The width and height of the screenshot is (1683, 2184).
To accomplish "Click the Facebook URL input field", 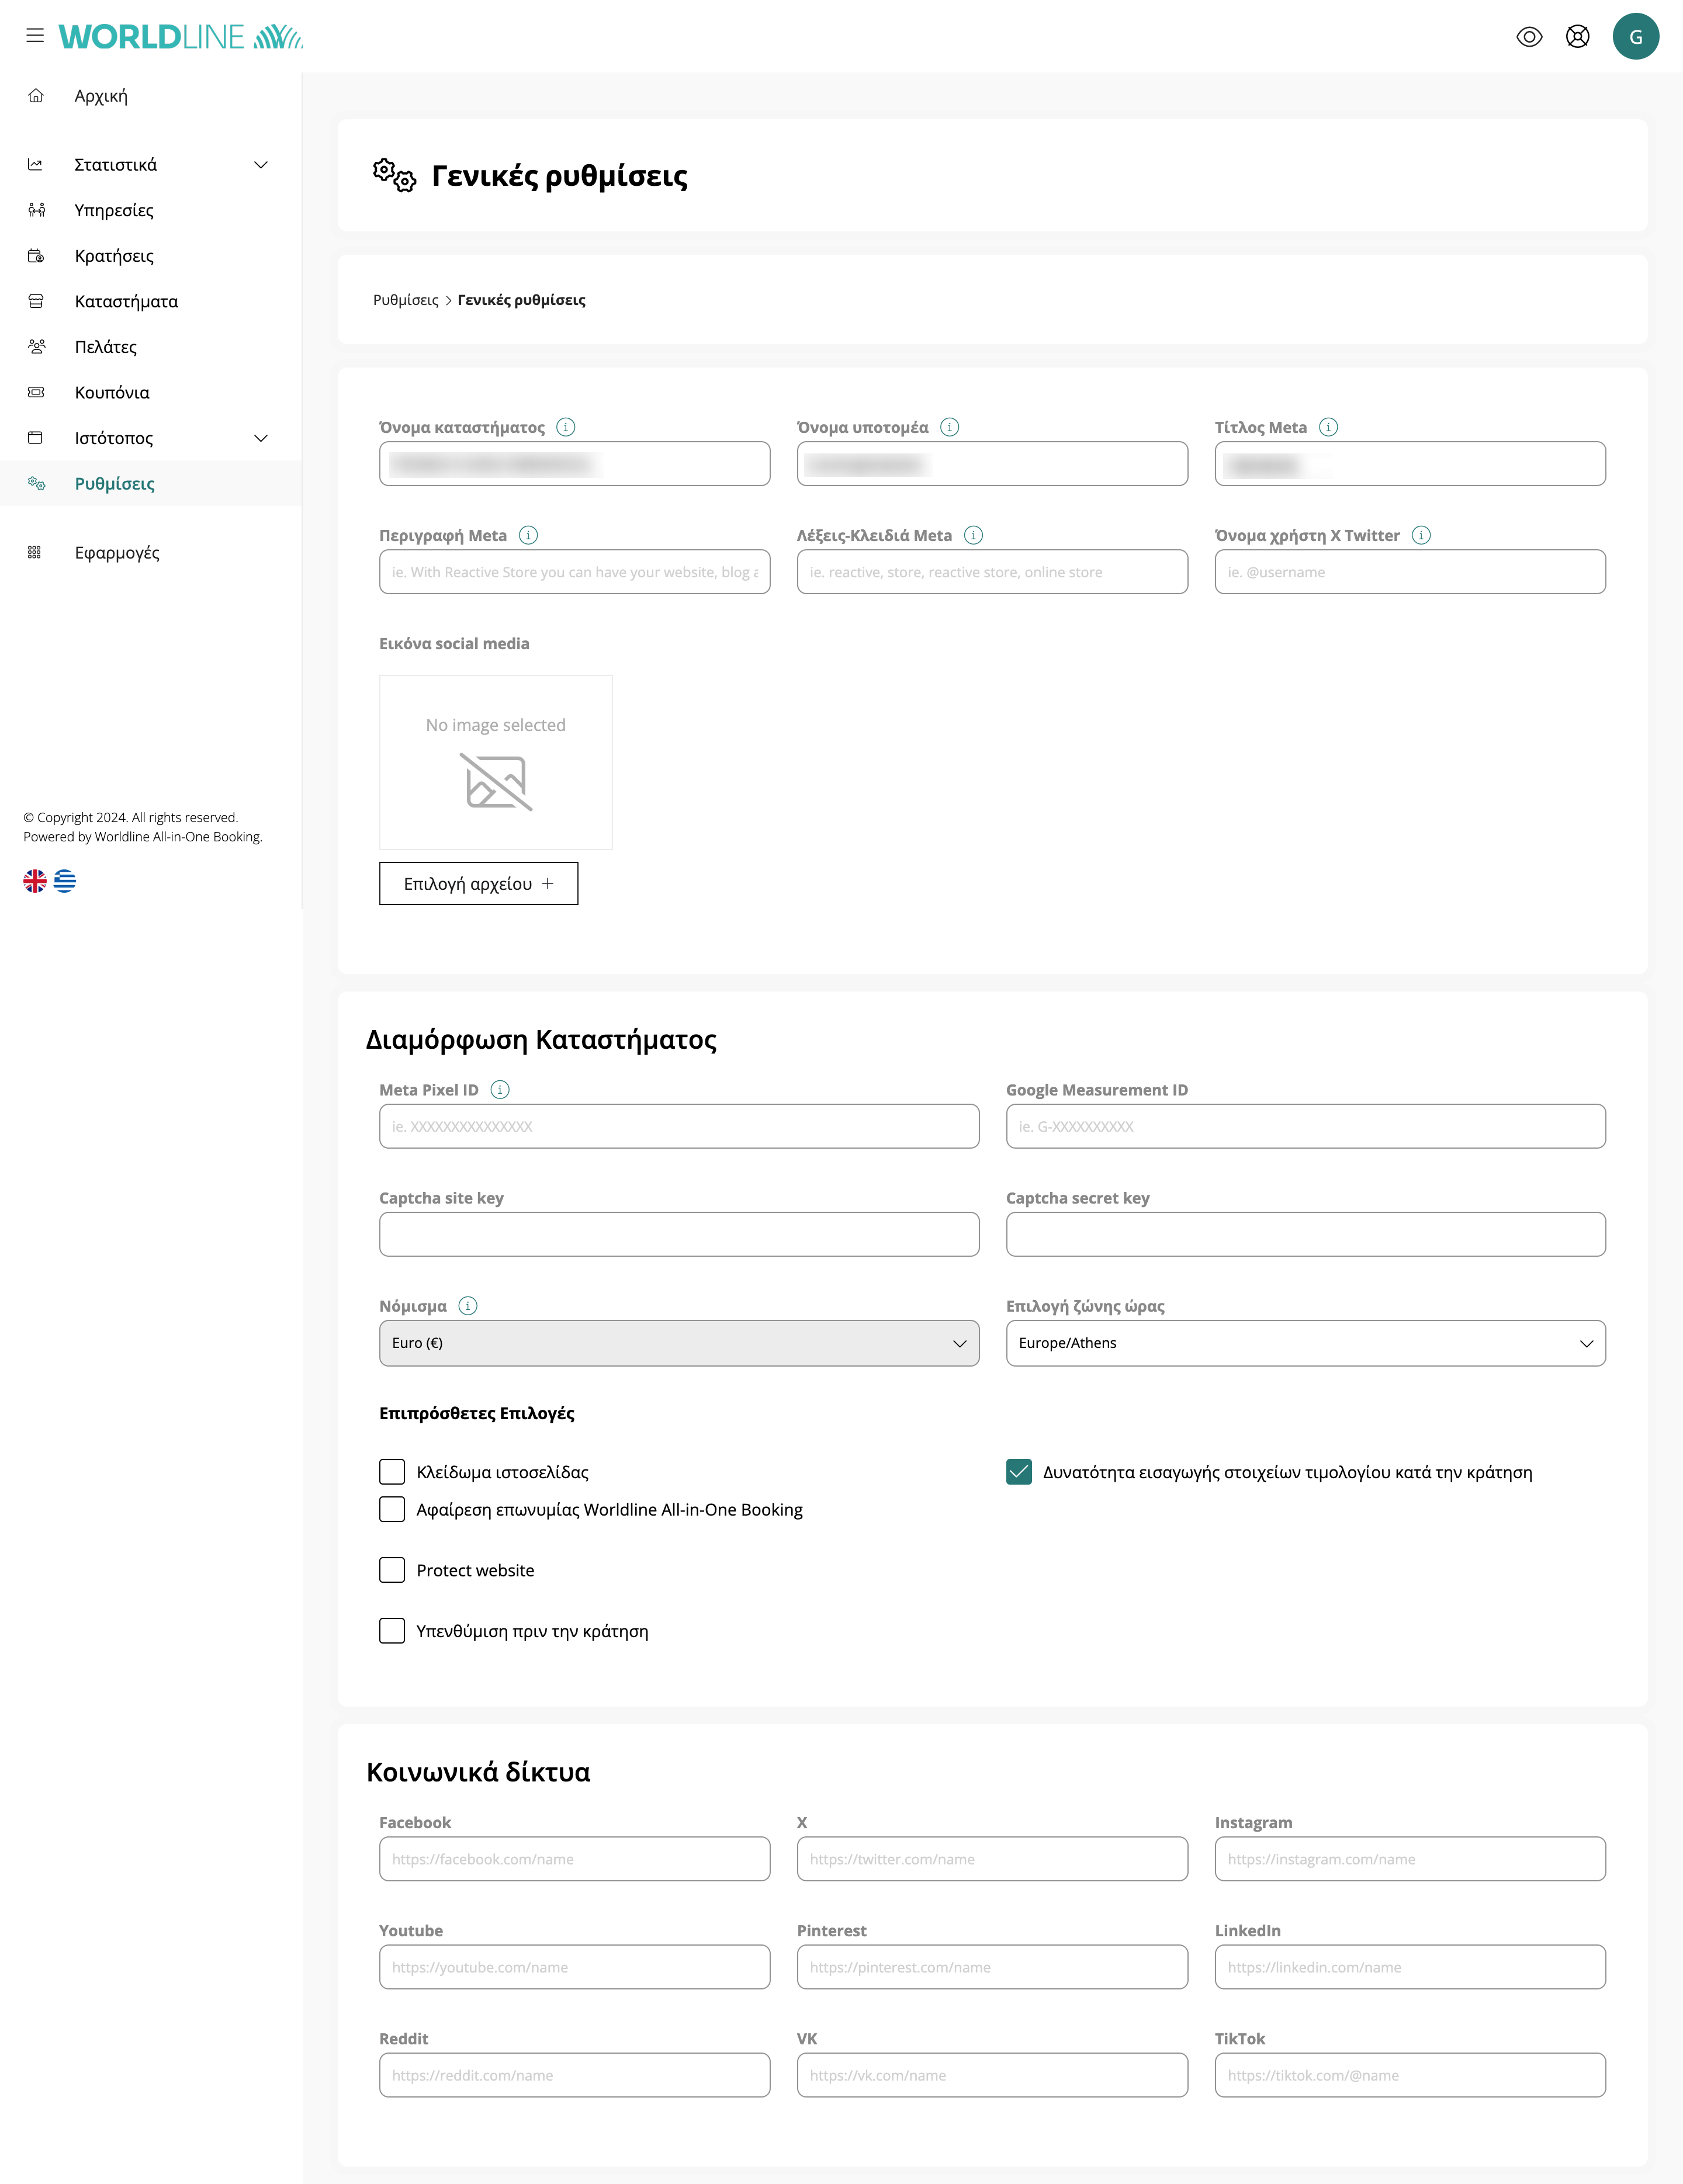I will tap(574, 1859).
